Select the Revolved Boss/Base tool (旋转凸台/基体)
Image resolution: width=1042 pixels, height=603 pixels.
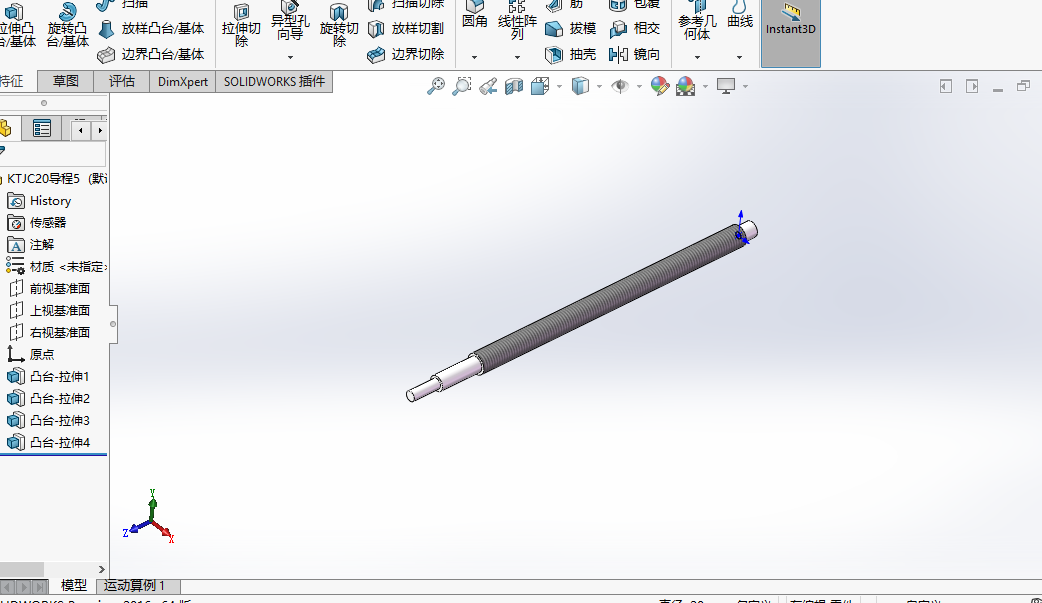[67, 25]
